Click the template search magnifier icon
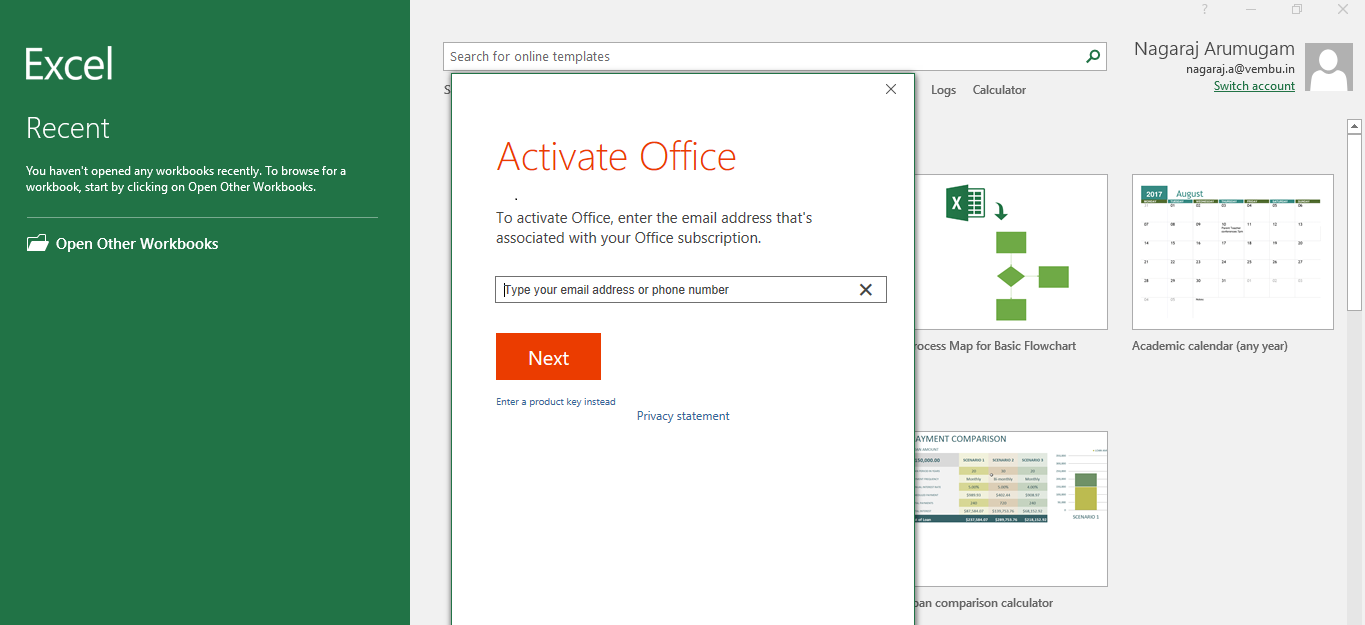Image resolution: width=1365 pixels, height=625 pixels. point(1093,57)
